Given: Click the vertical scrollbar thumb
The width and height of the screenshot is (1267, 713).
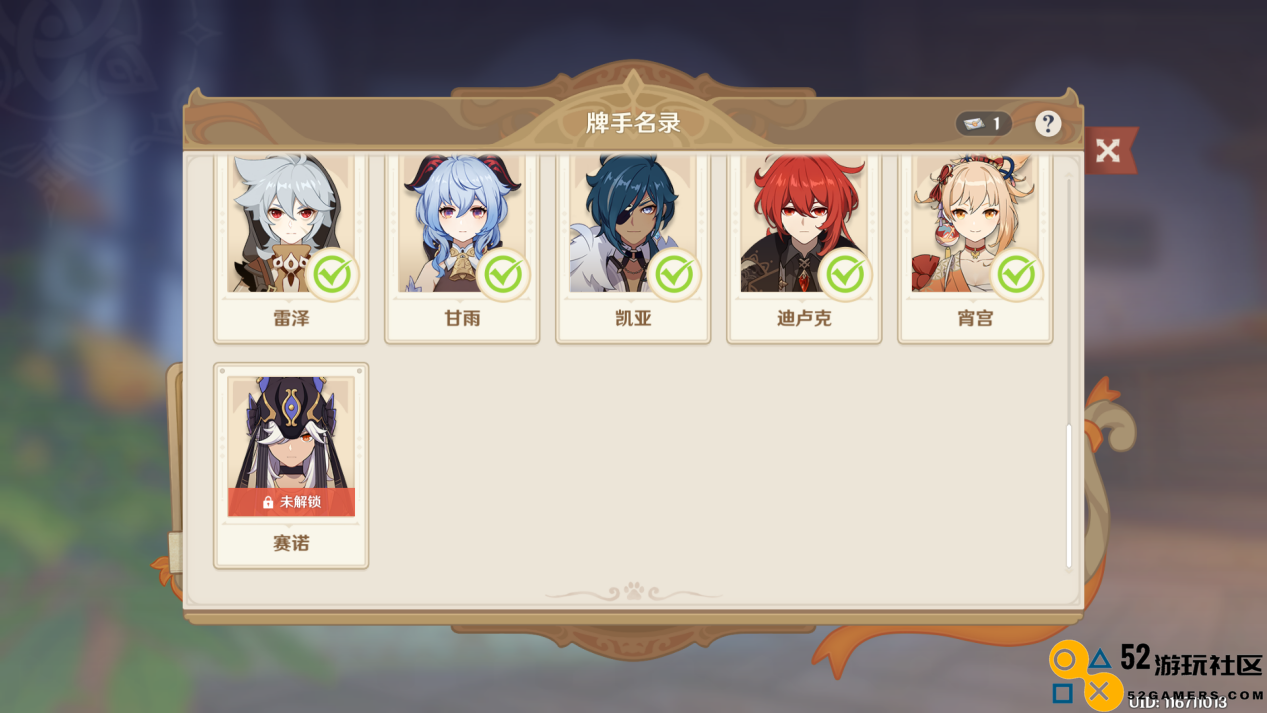Looking at the screenshot, I should pyautogui.click(x=1069, y=496).
